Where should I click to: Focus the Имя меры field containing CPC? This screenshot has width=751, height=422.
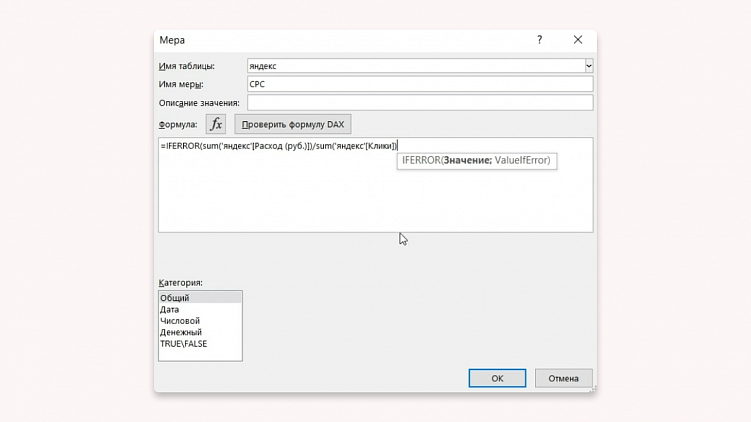point(420,84)
